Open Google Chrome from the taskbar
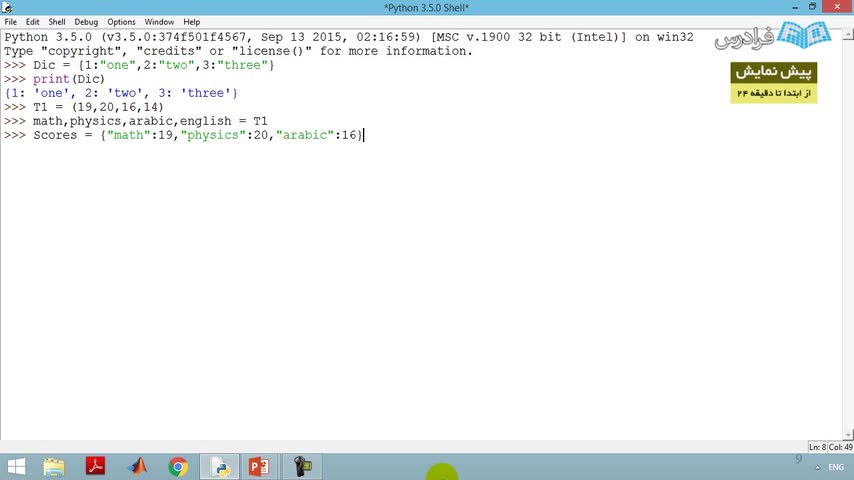Image resolution: width=854 pixels, height=480 pixels. pyautogui.click(x=178, y=467)
